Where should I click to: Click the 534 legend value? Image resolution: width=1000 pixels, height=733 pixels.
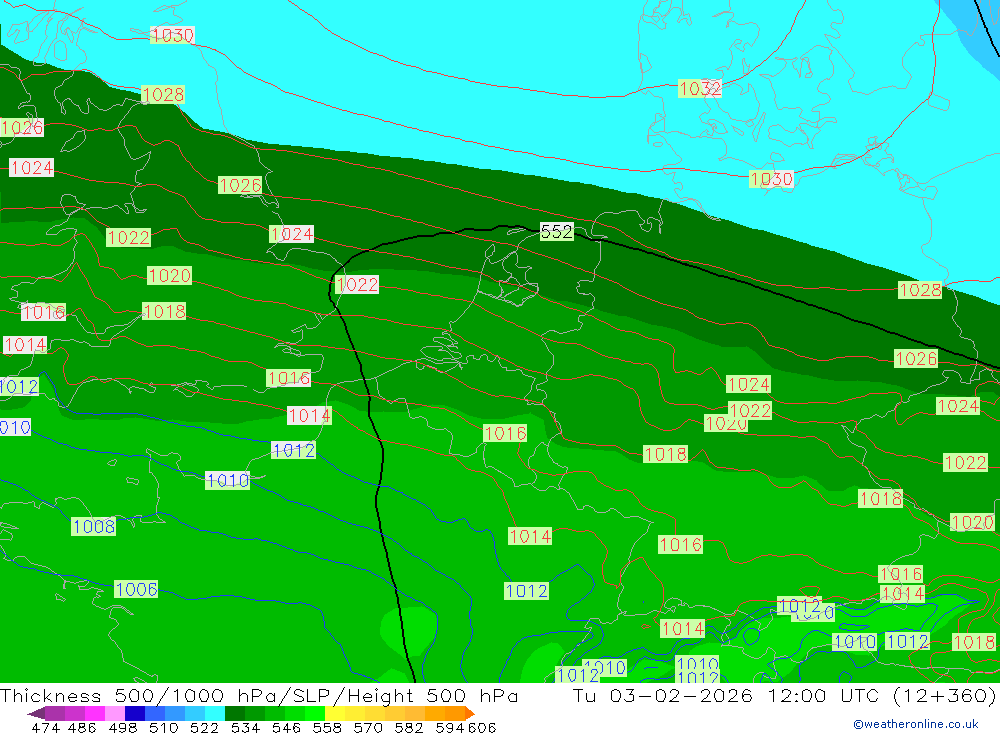coord(245,727)
